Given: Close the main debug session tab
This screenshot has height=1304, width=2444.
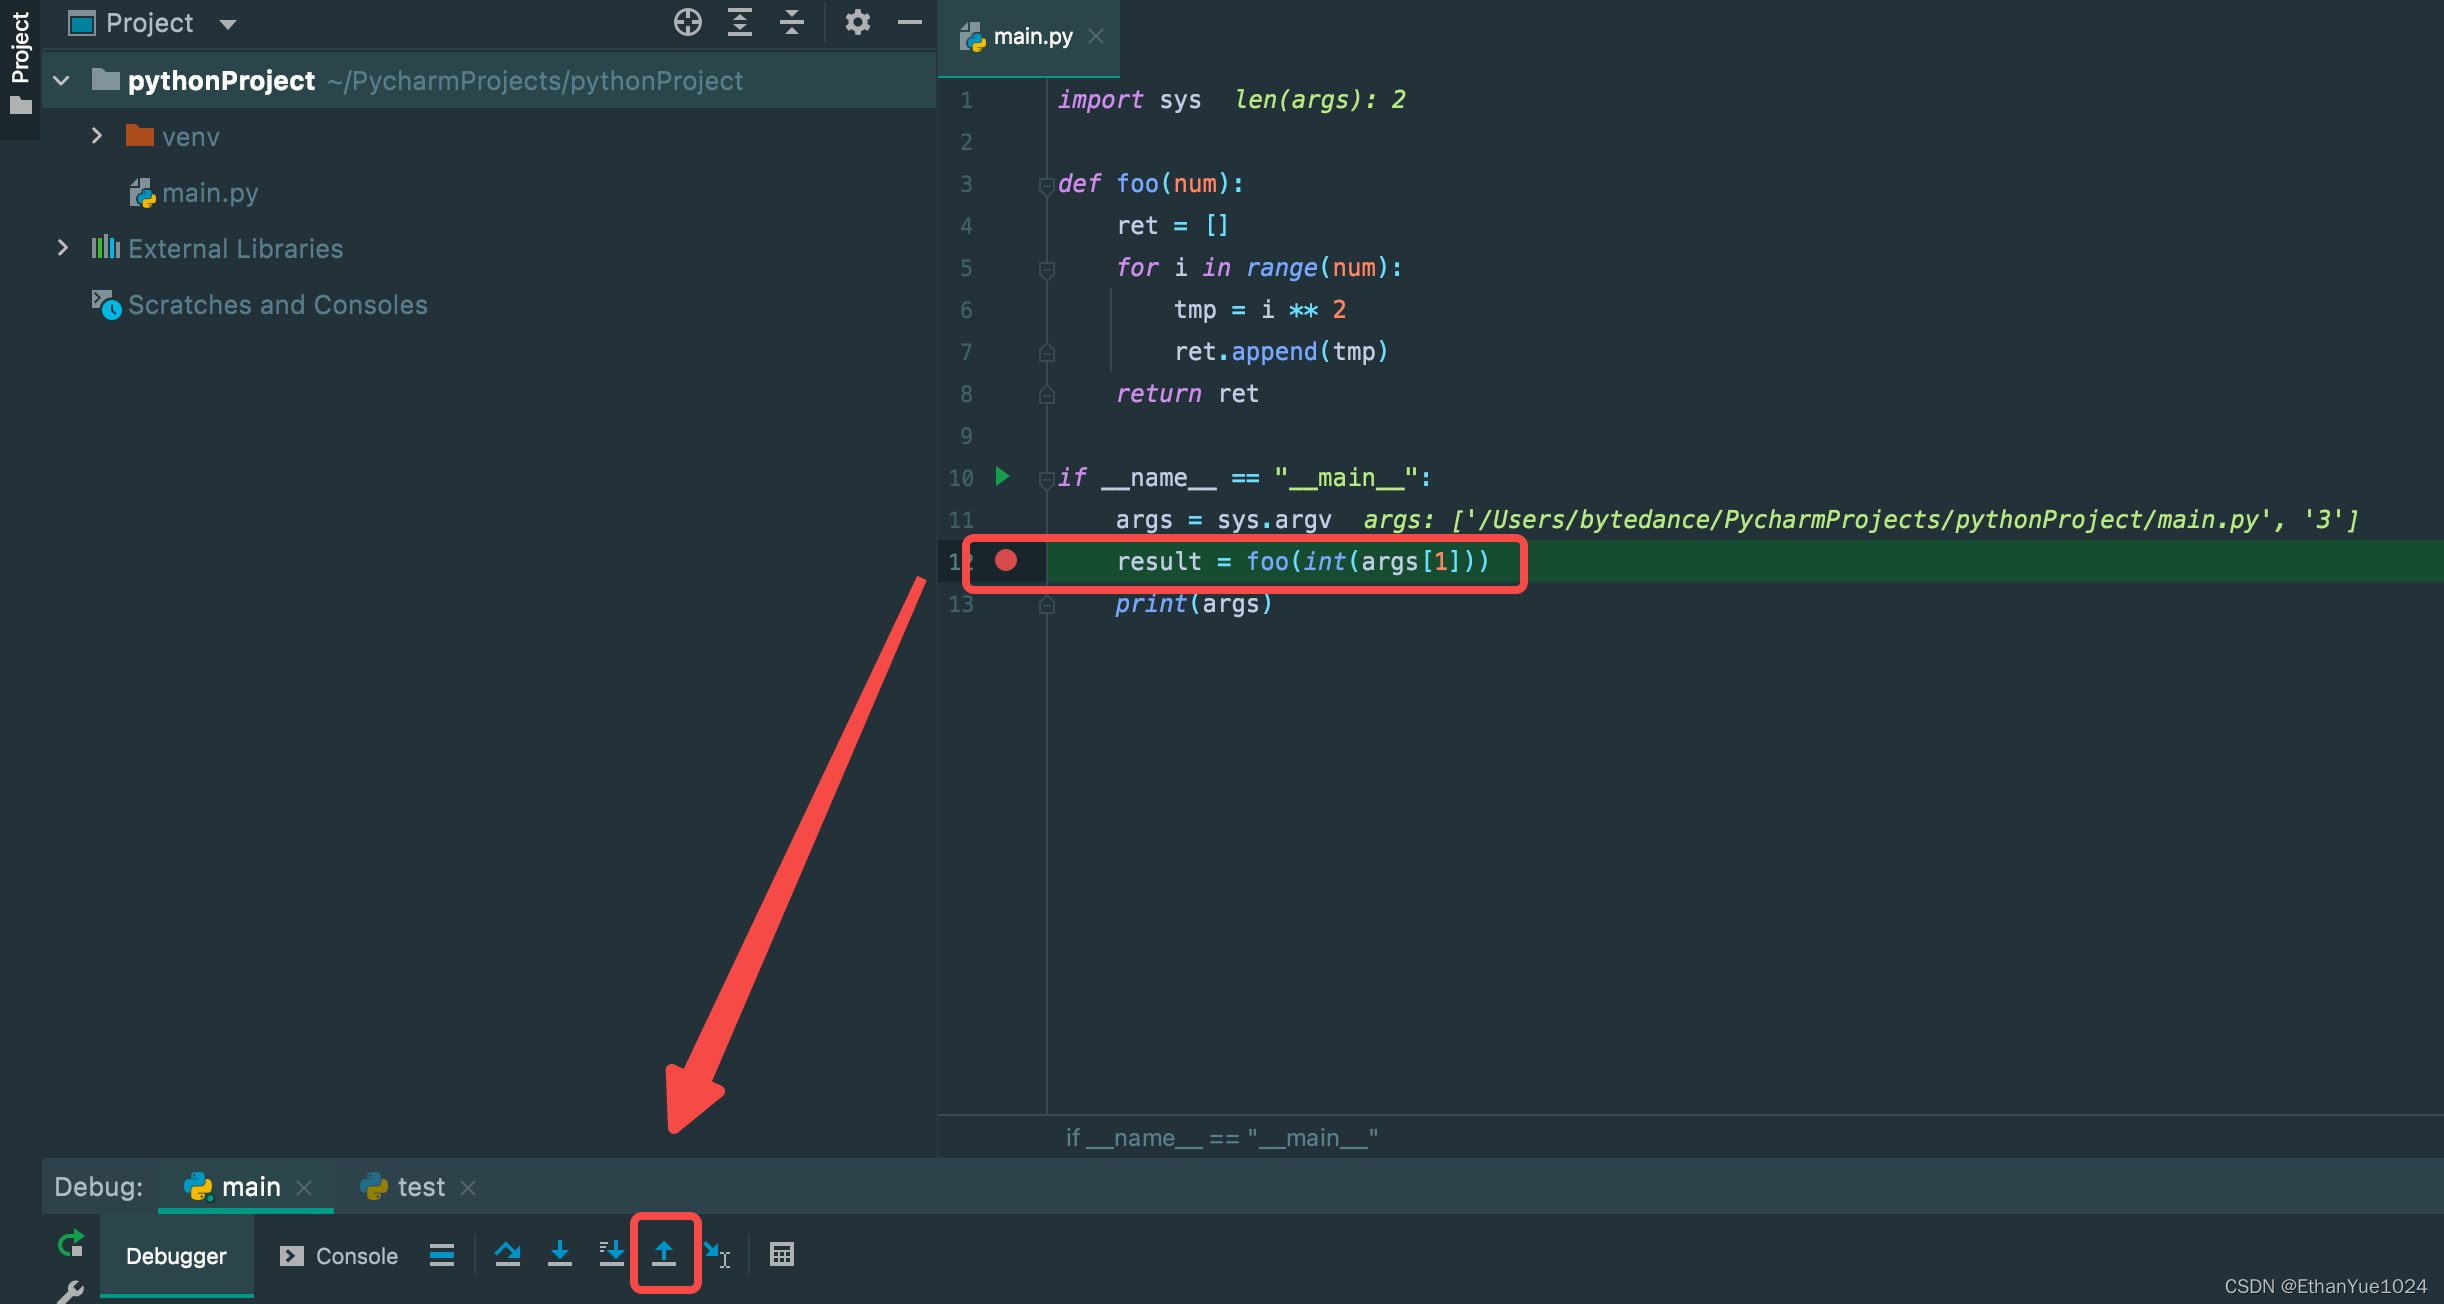Looking at the screenshot, I should (304, 1188).
